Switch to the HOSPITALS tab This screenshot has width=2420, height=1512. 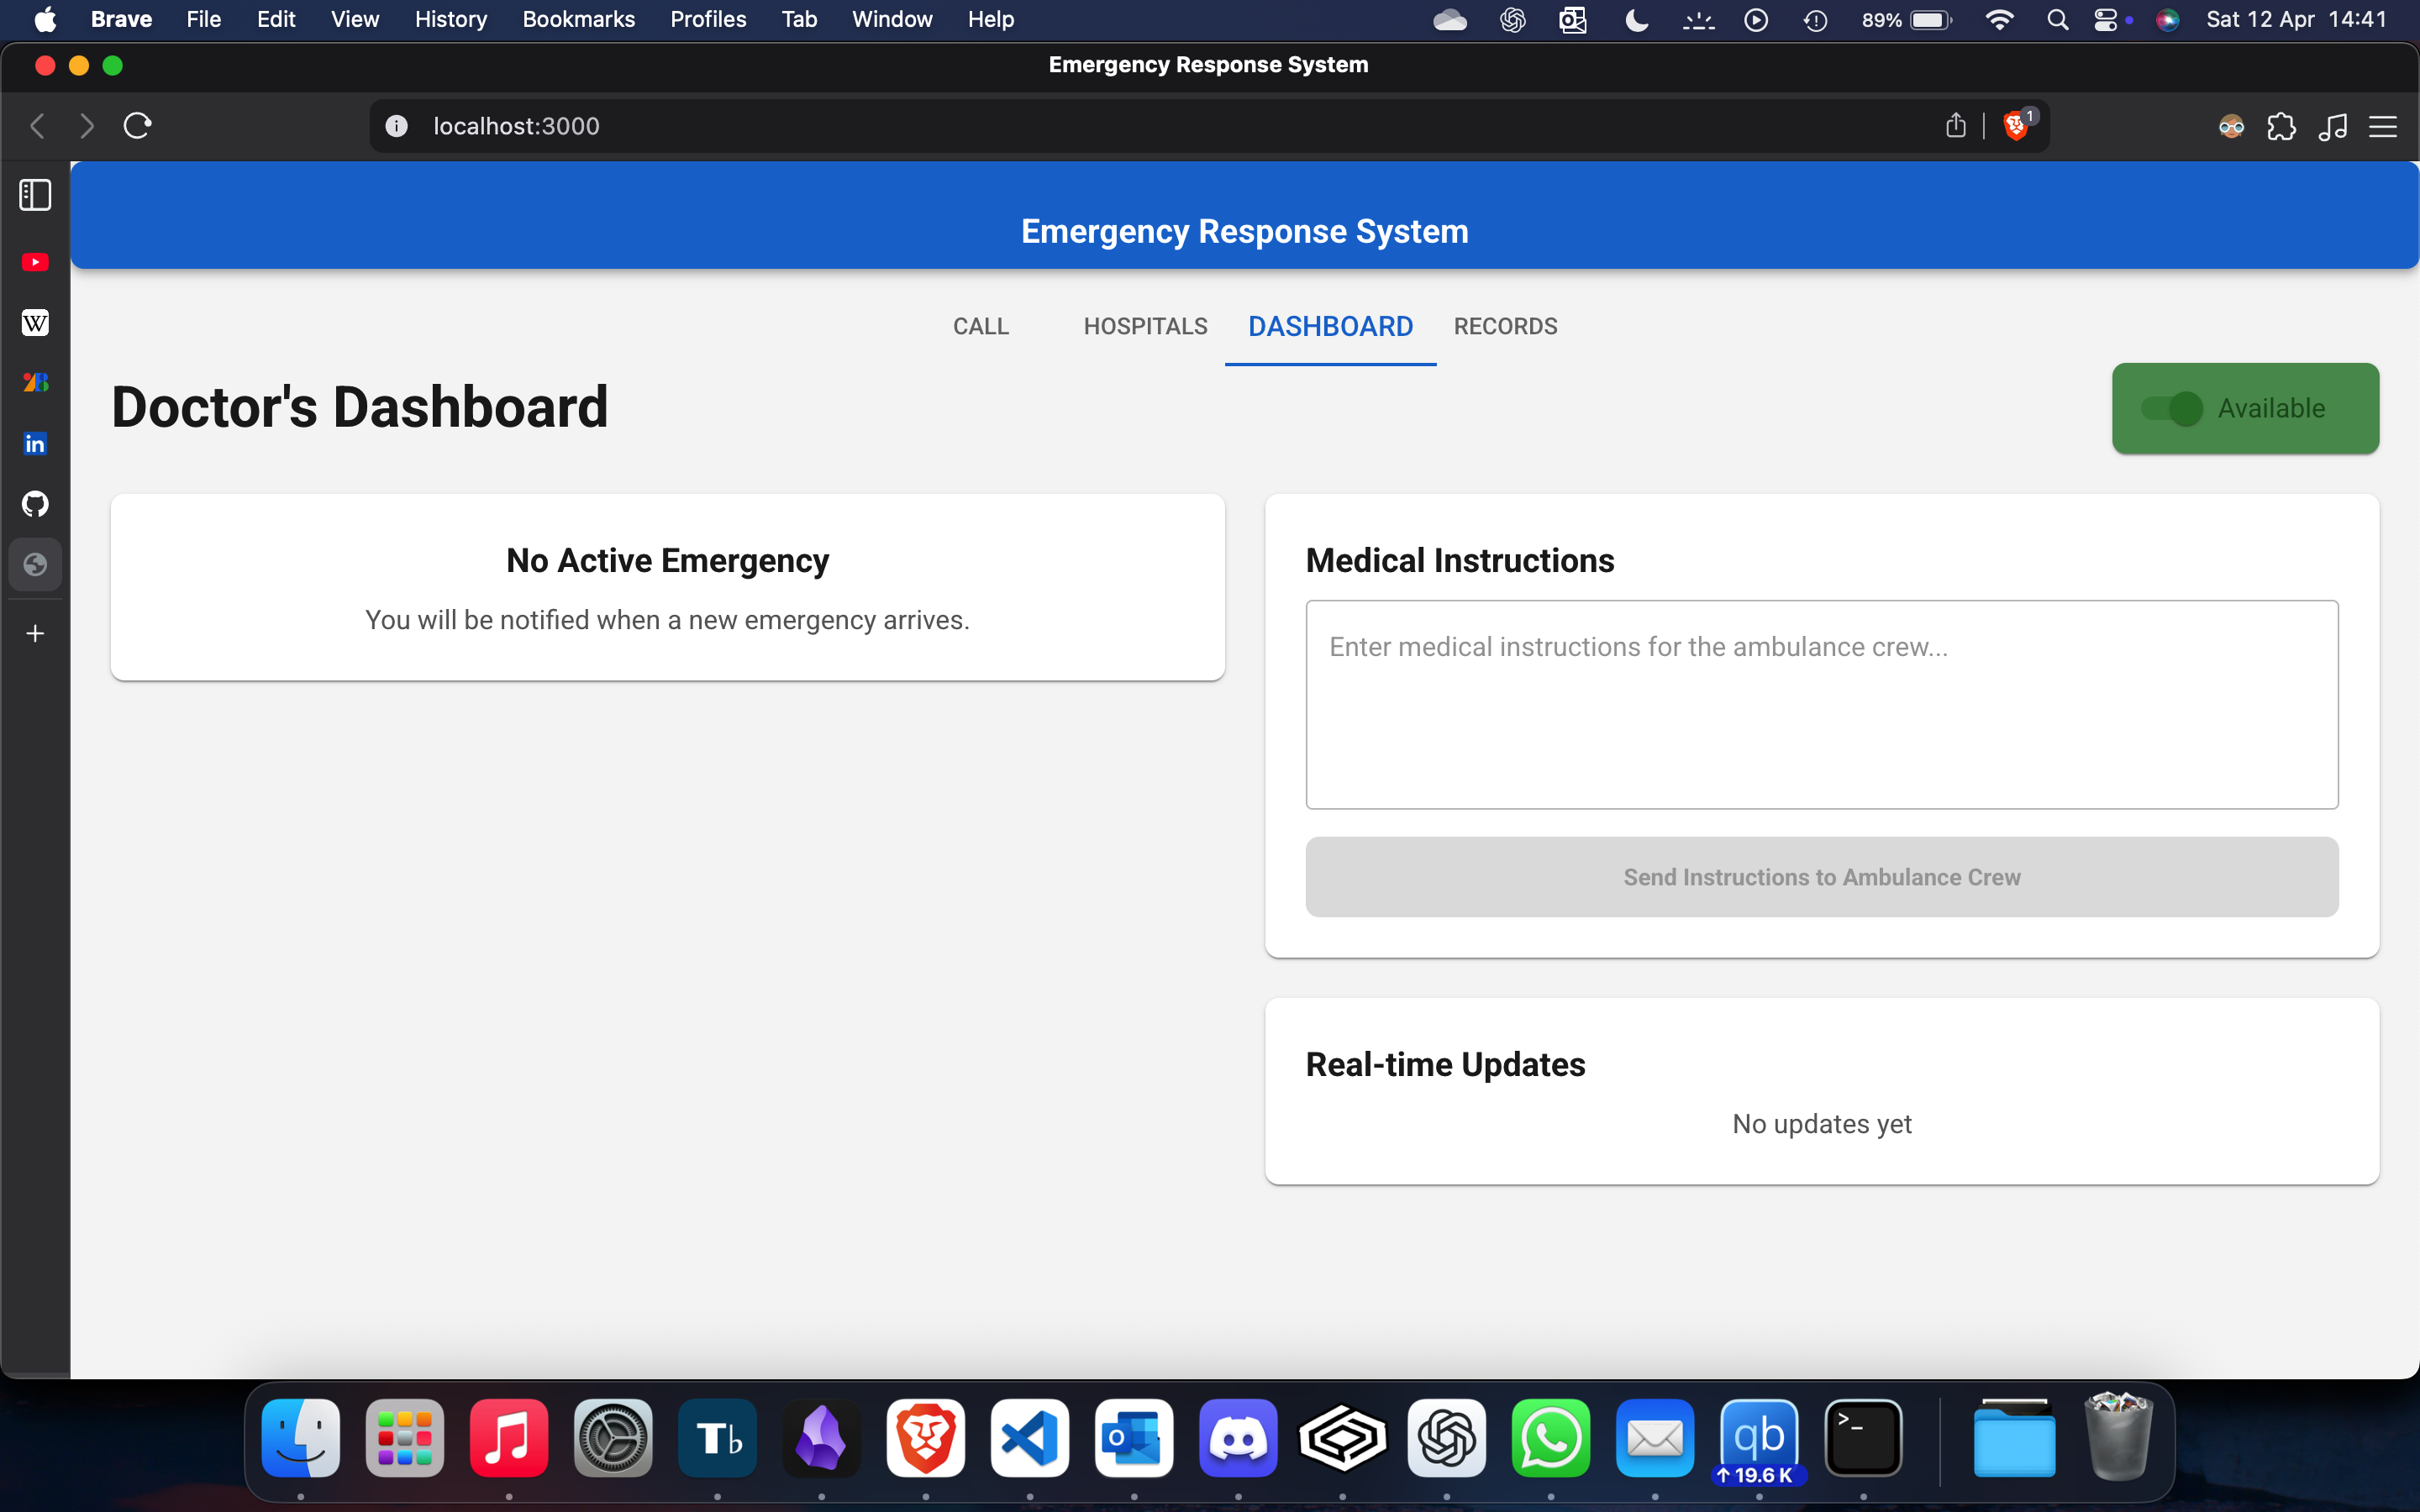pos(1145,326)
